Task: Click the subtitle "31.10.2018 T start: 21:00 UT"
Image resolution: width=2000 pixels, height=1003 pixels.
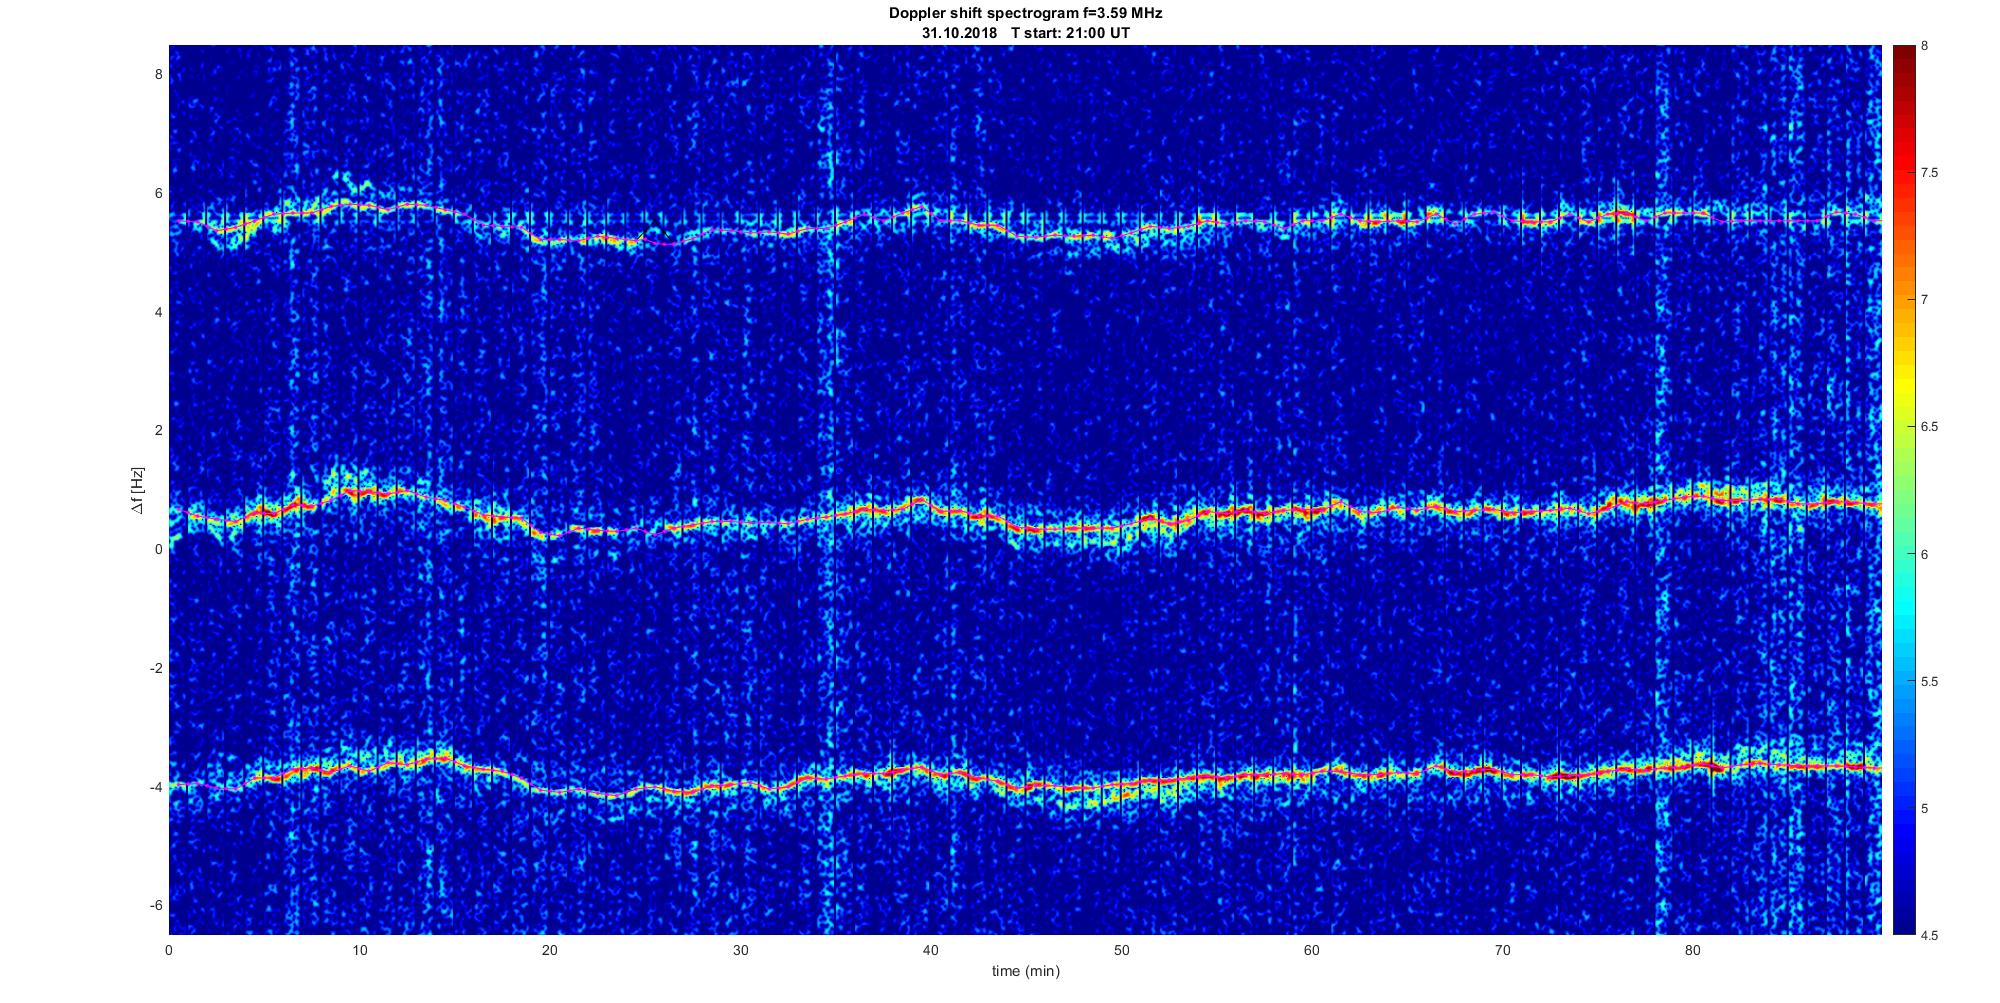Action: coord(1026,33)
